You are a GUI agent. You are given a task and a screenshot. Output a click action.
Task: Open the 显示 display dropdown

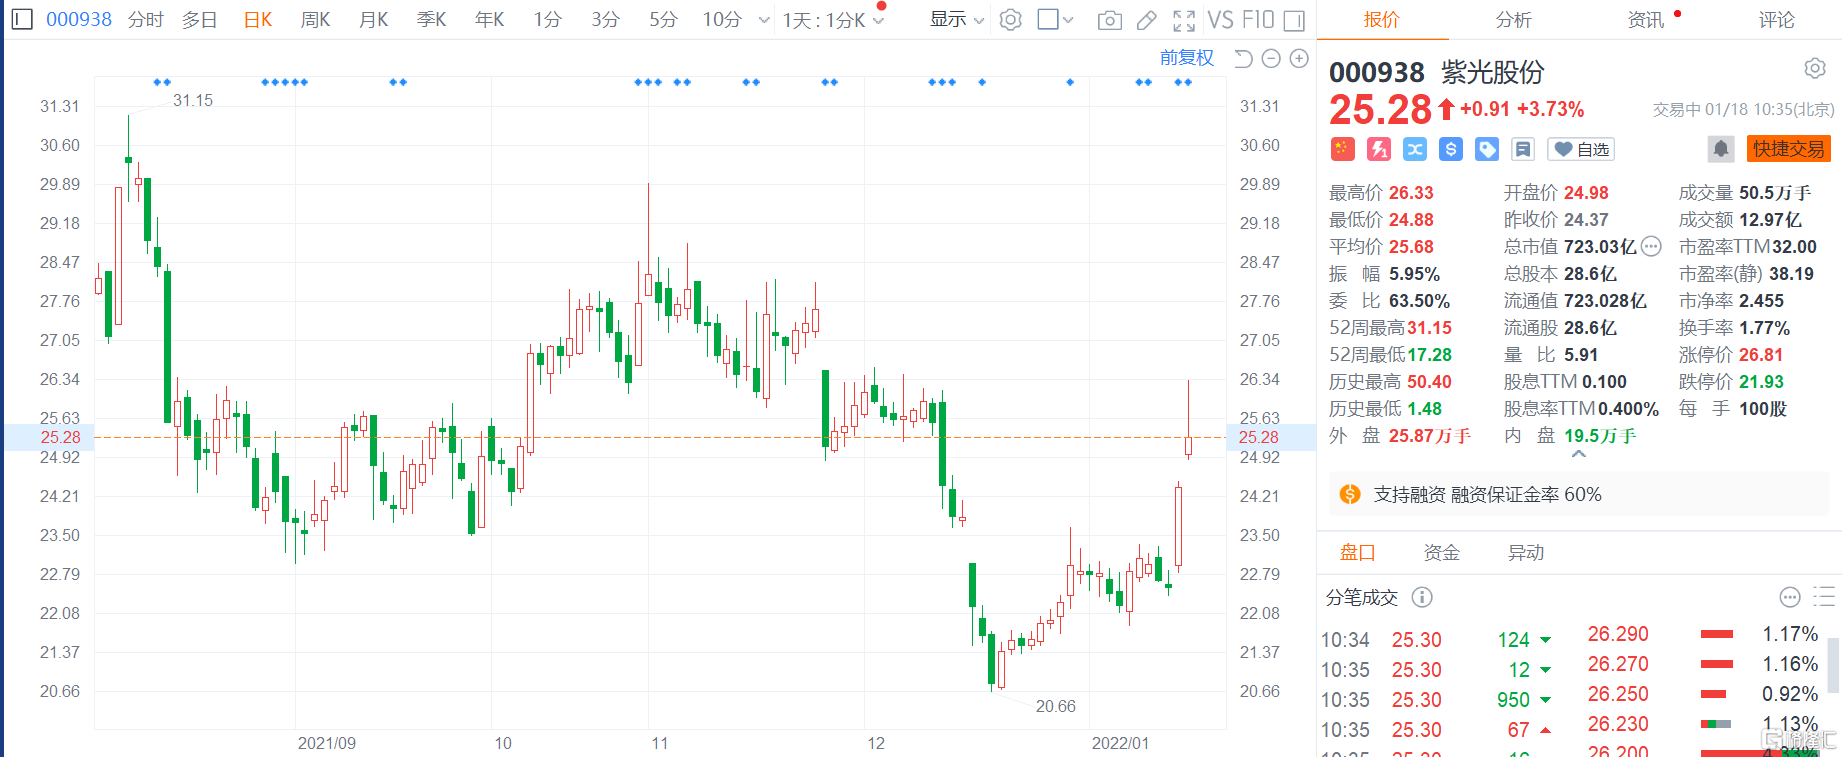click(956, 20)
